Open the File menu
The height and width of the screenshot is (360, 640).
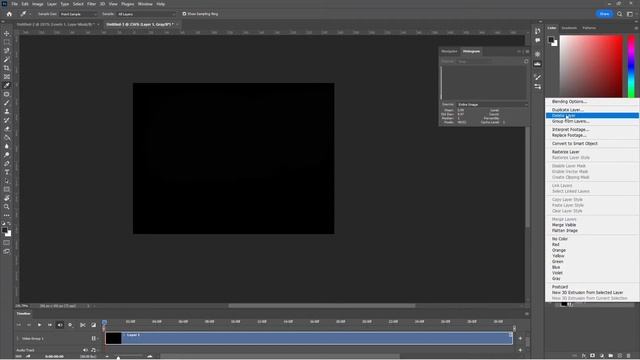pos(14,4)
